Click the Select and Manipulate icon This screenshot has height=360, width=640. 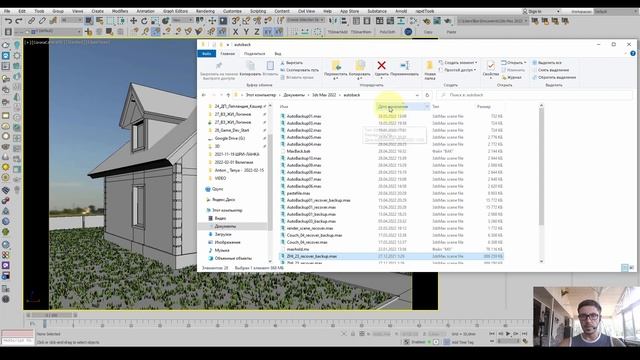[212, 21]
